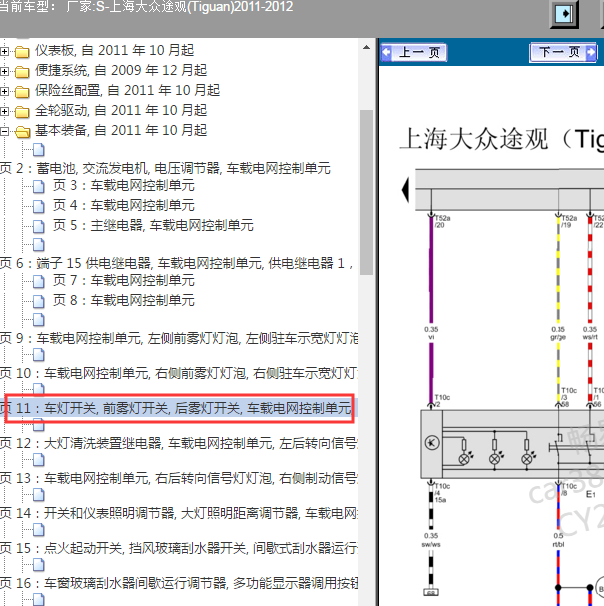Click the document icon above 页 9

click(39, 320)
